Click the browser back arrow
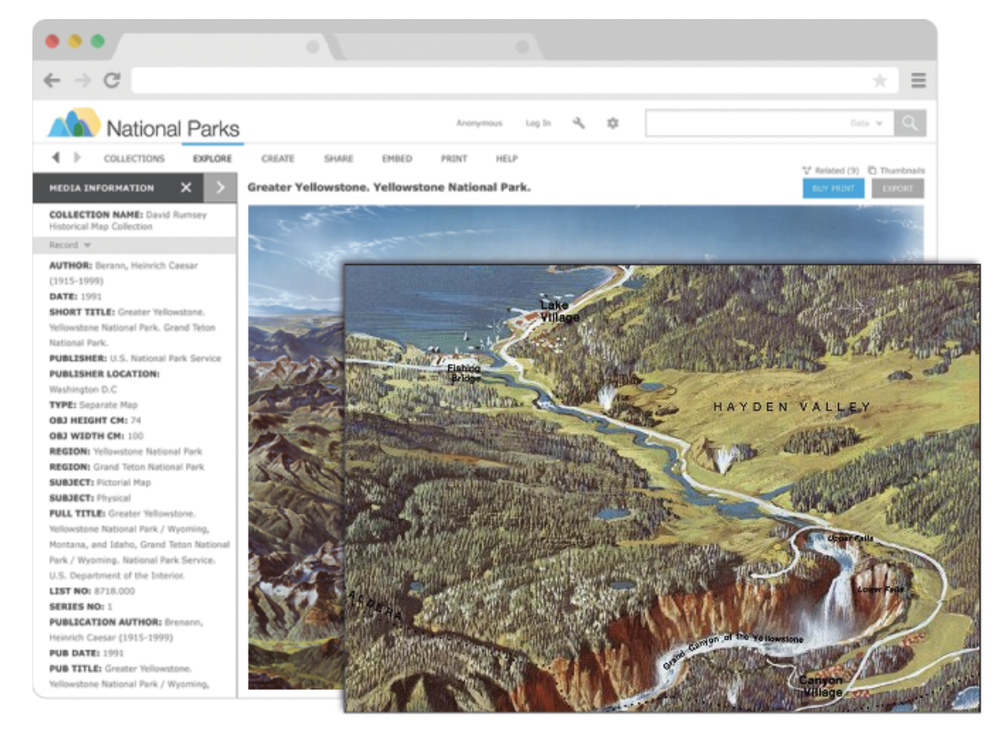This screenshot has width=1000, height=737. pyautogui.click(x=52, y=80)
